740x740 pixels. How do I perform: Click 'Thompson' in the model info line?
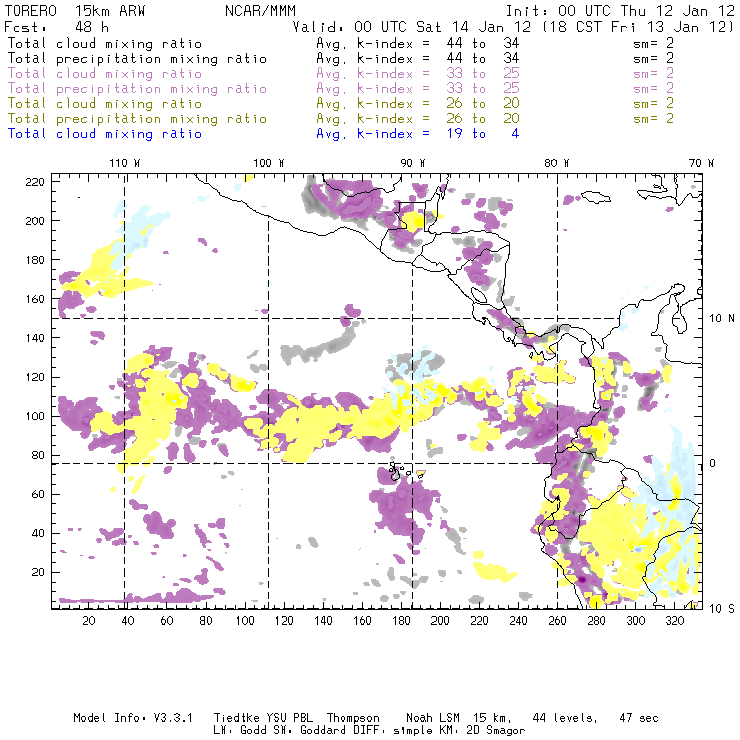pyautogui.click(x=353, y=718)
